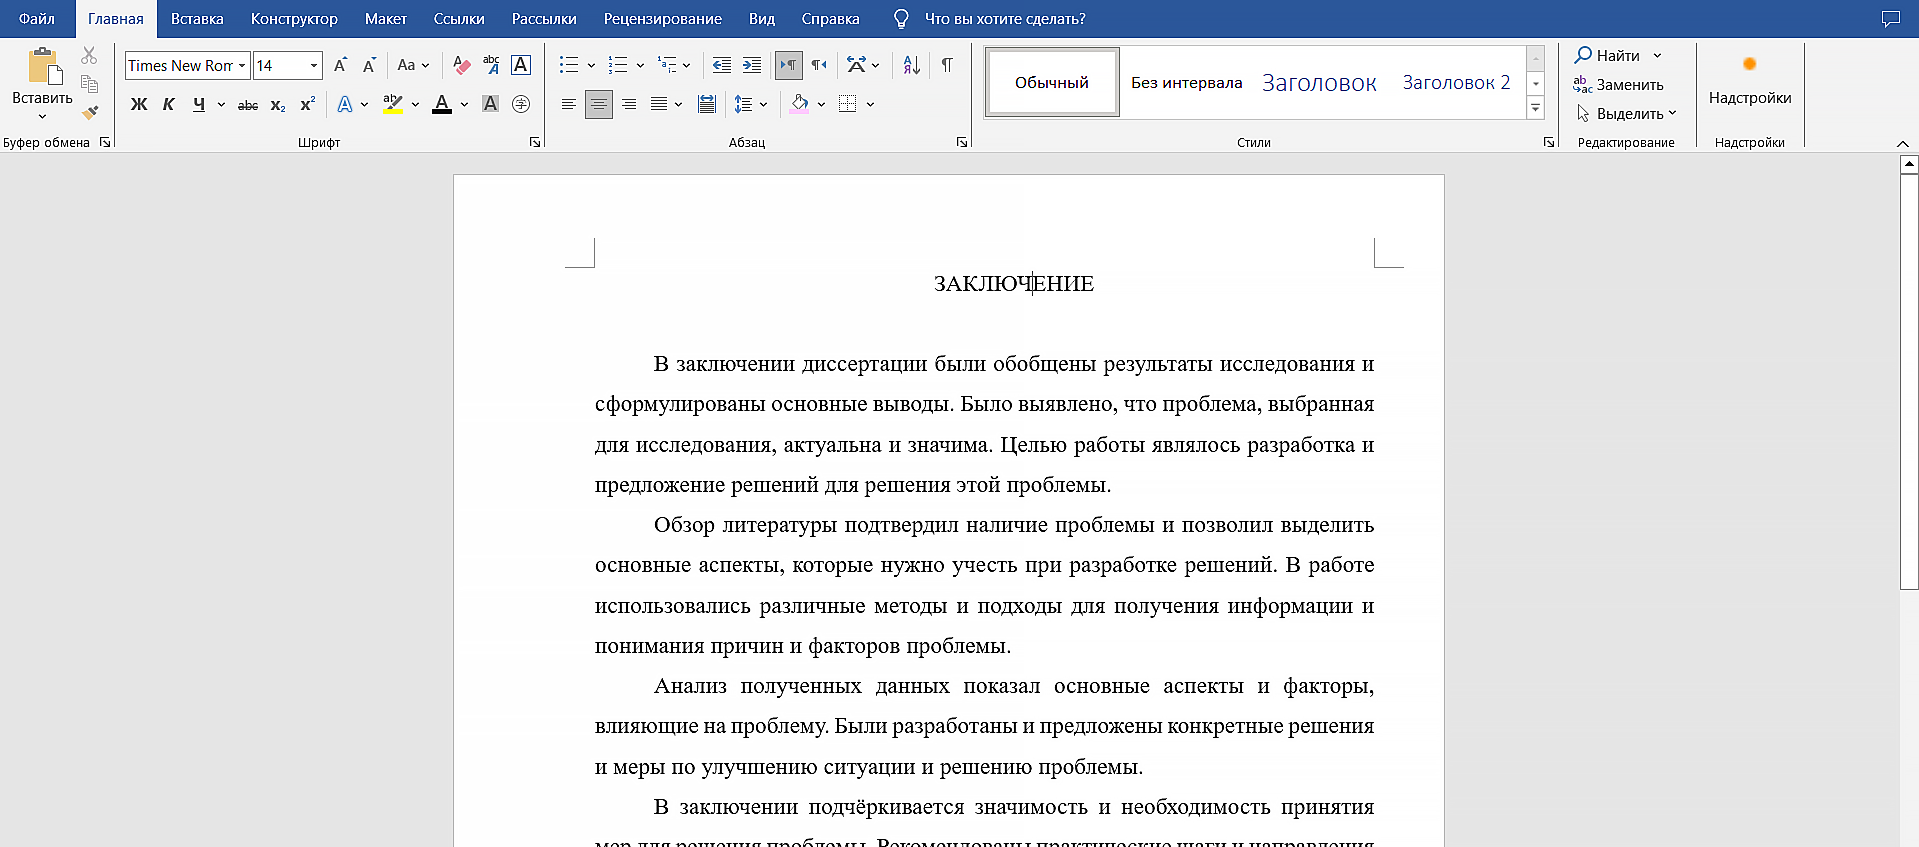Select the Format Painter brush
The height and width of the screenshot is (847, 1919).
click(x=89, y=113)
